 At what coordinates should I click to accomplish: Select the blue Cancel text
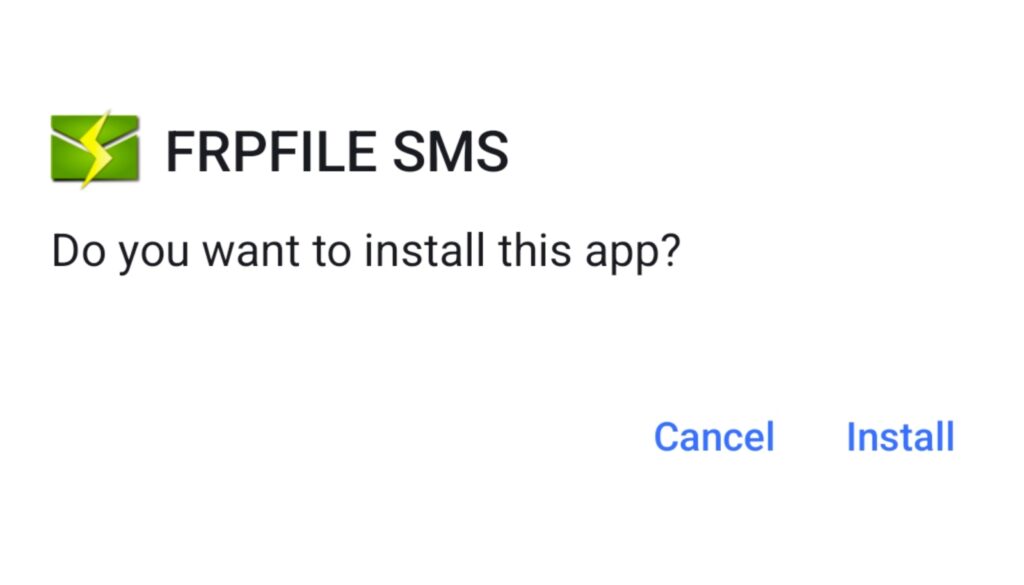pyautogui.click(x=714, y=437)
